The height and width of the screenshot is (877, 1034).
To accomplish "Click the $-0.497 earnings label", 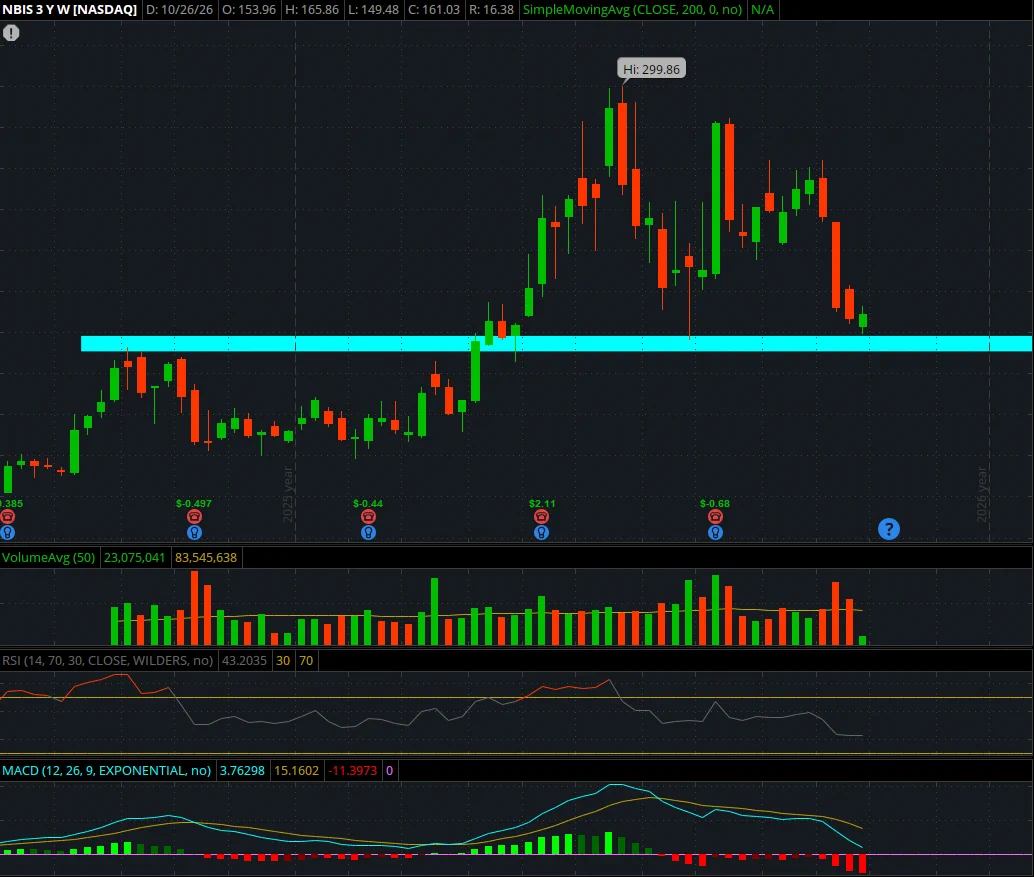I will (194, 504).
